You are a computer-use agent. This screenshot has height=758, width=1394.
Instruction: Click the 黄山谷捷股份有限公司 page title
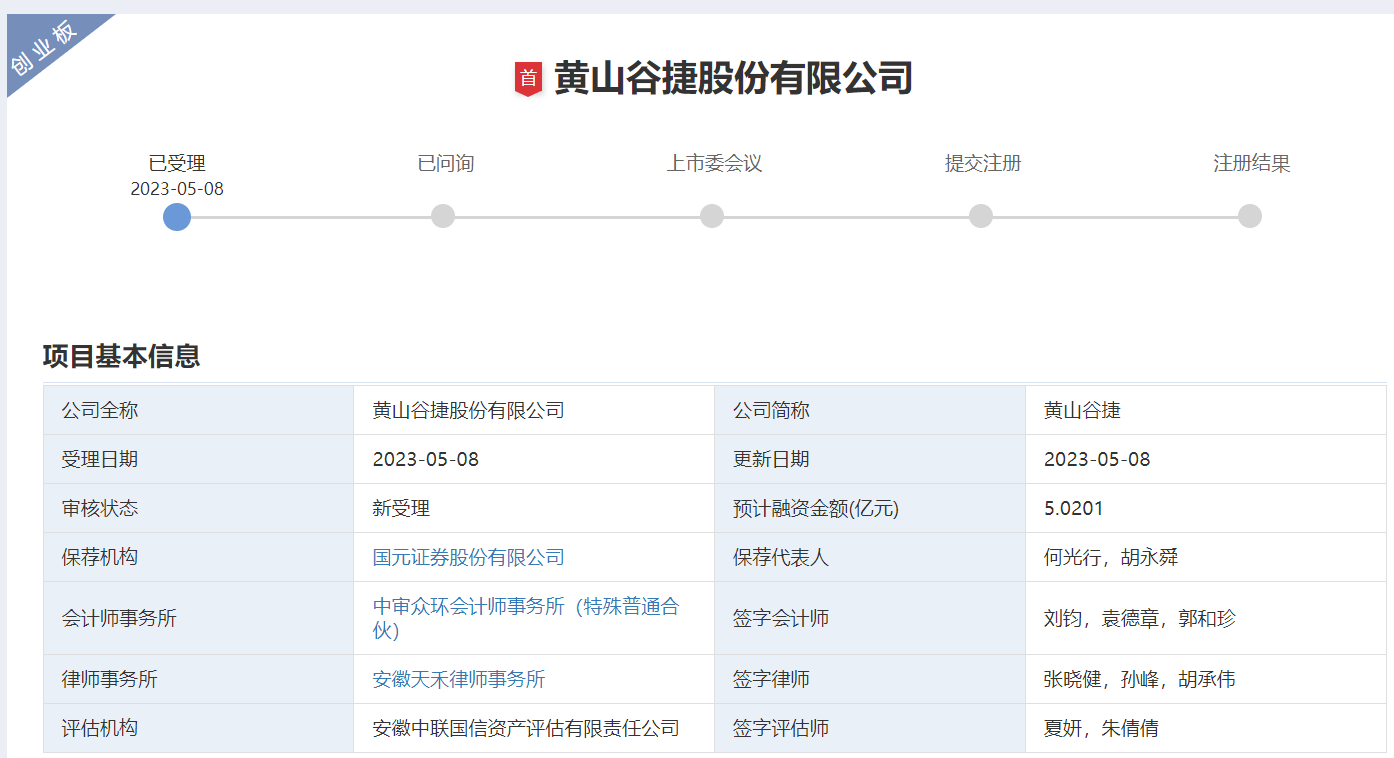tap(733, 78)
